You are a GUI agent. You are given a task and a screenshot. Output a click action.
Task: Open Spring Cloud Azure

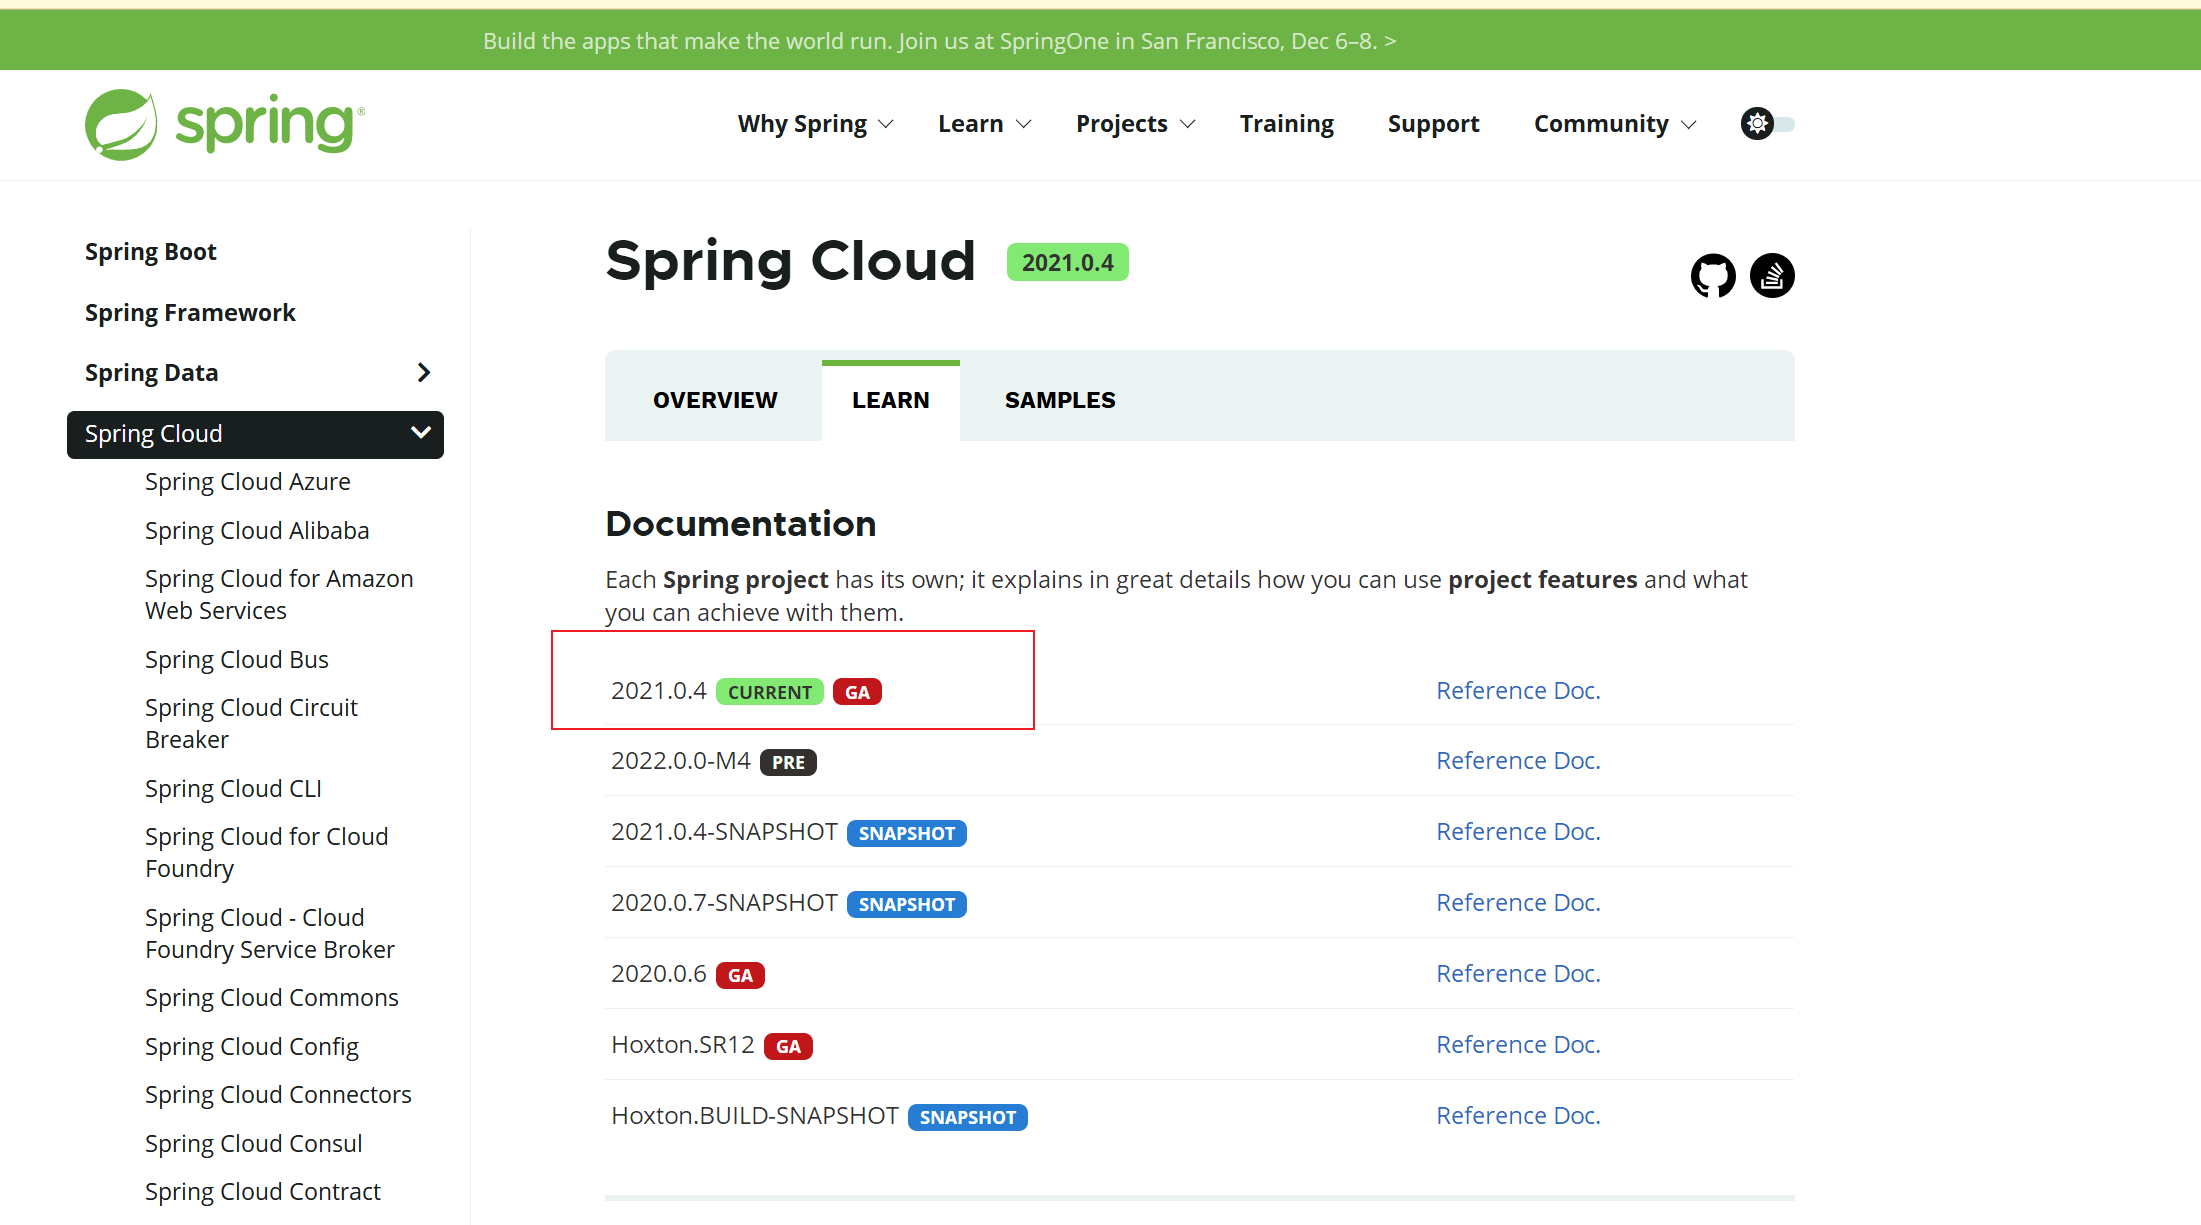point(248,482)
